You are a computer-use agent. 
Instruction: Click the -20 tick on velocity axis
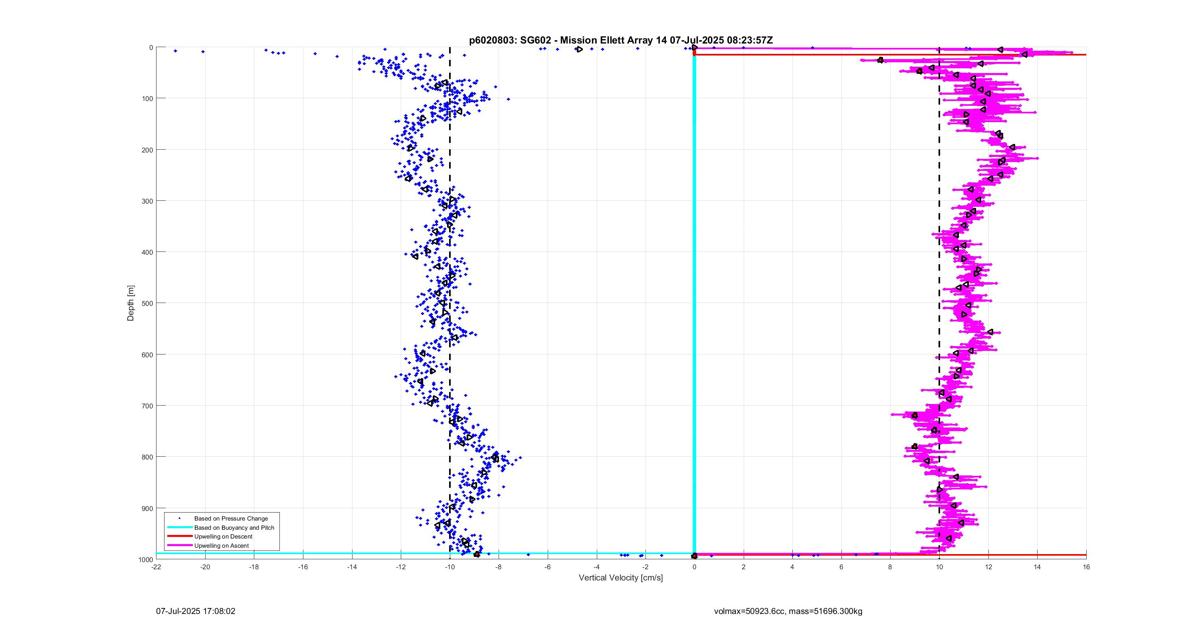[x=205, y=567]
